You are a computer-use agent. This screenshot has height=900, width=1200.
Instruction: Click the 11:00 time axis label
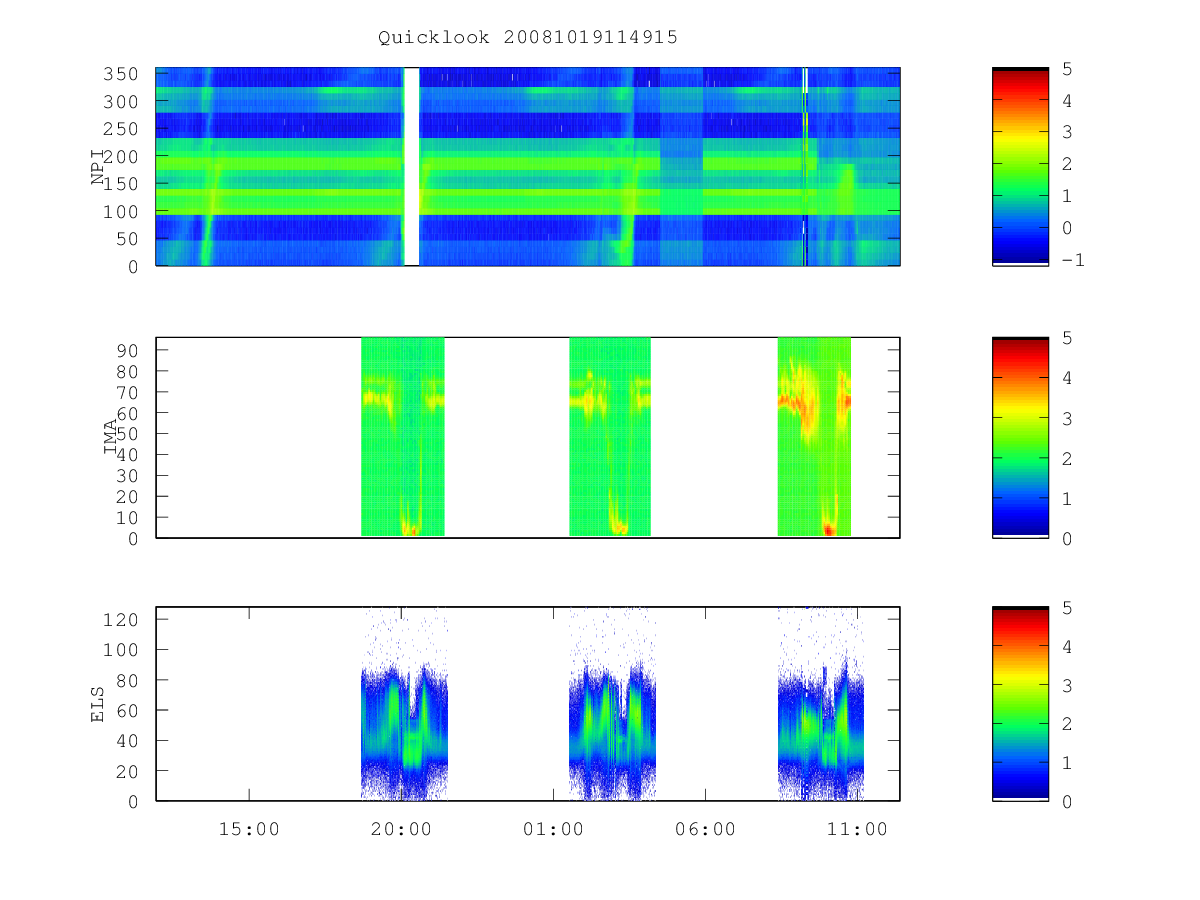click(x=857, y=829)
